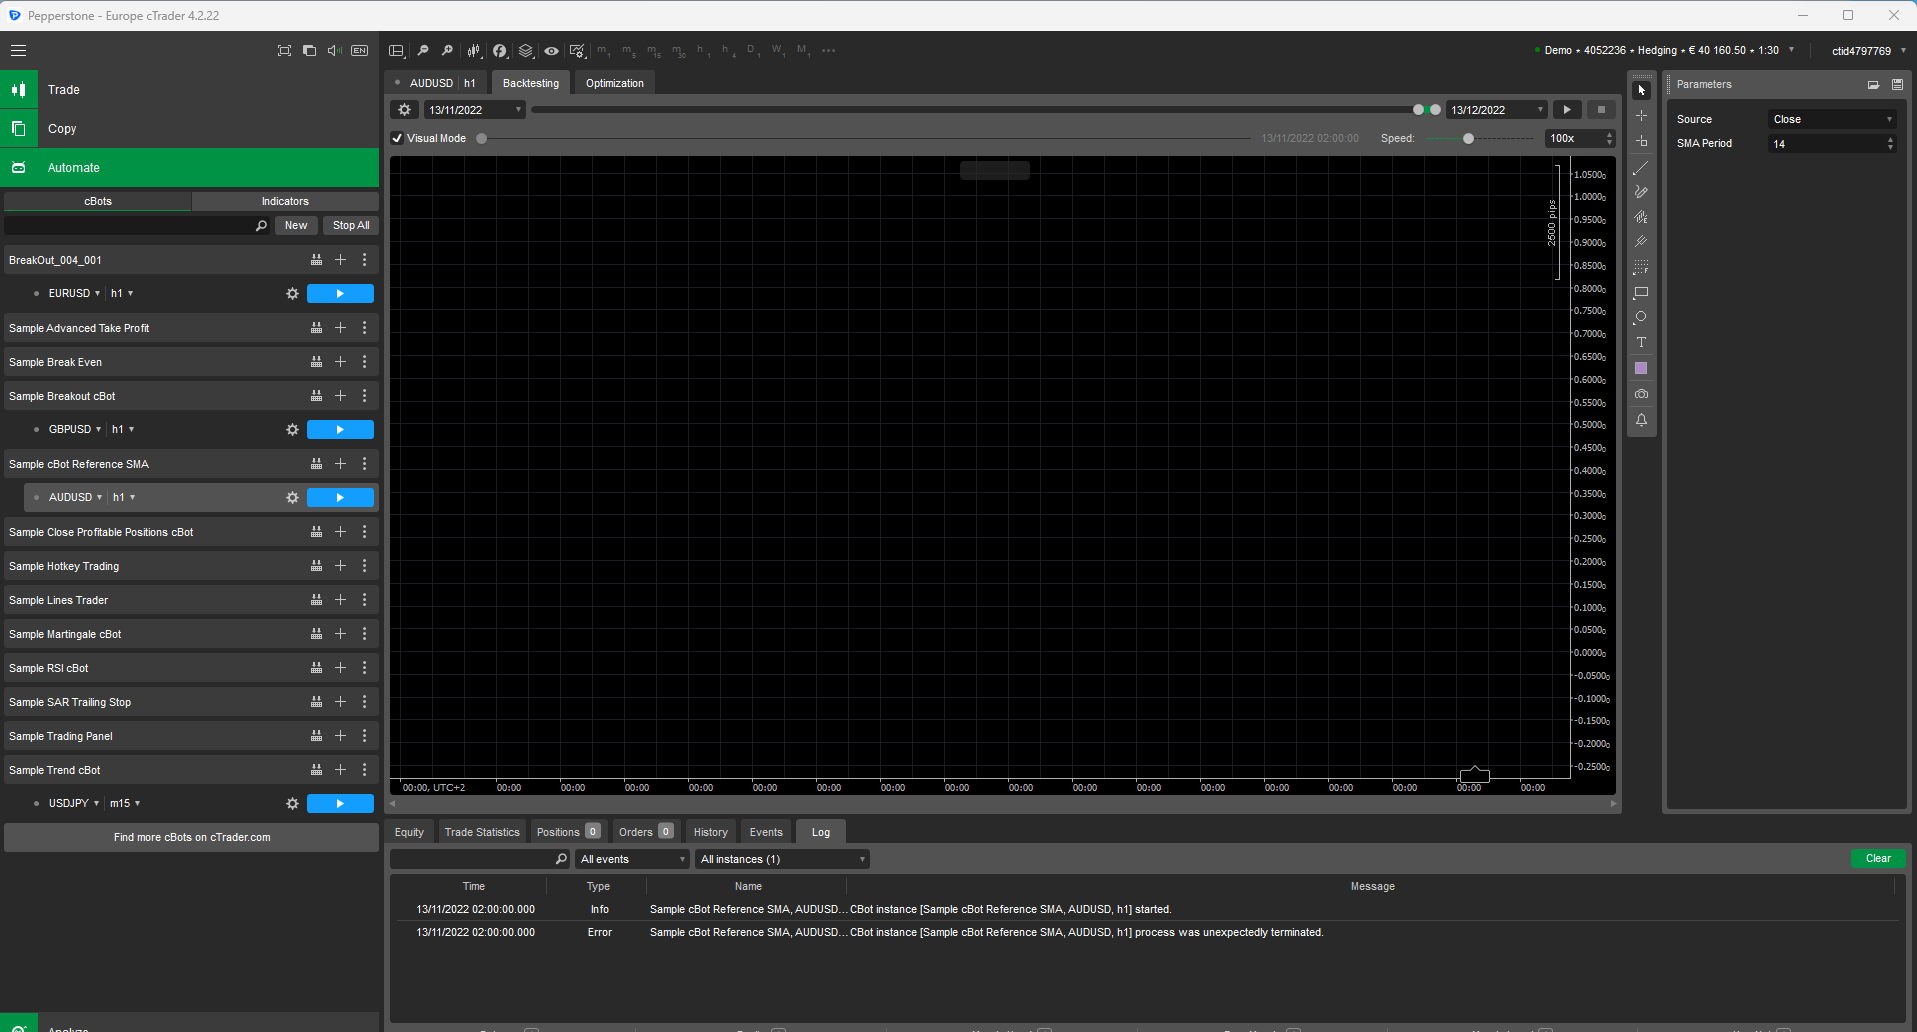Switch to the Optimization tab
The height and width of the screenshot is (1032, 1917).
[x=615, y=83]
